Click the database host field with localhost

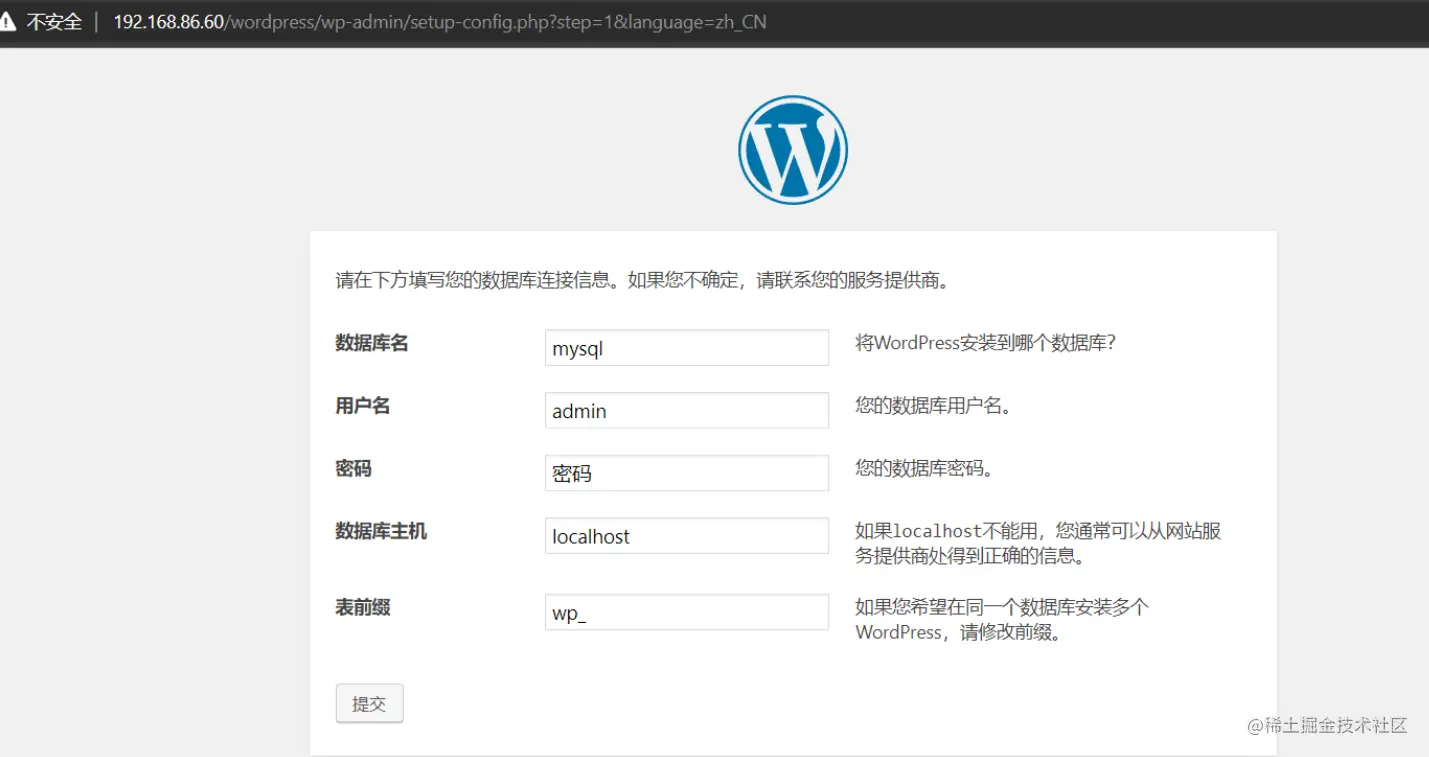(687, 535)
